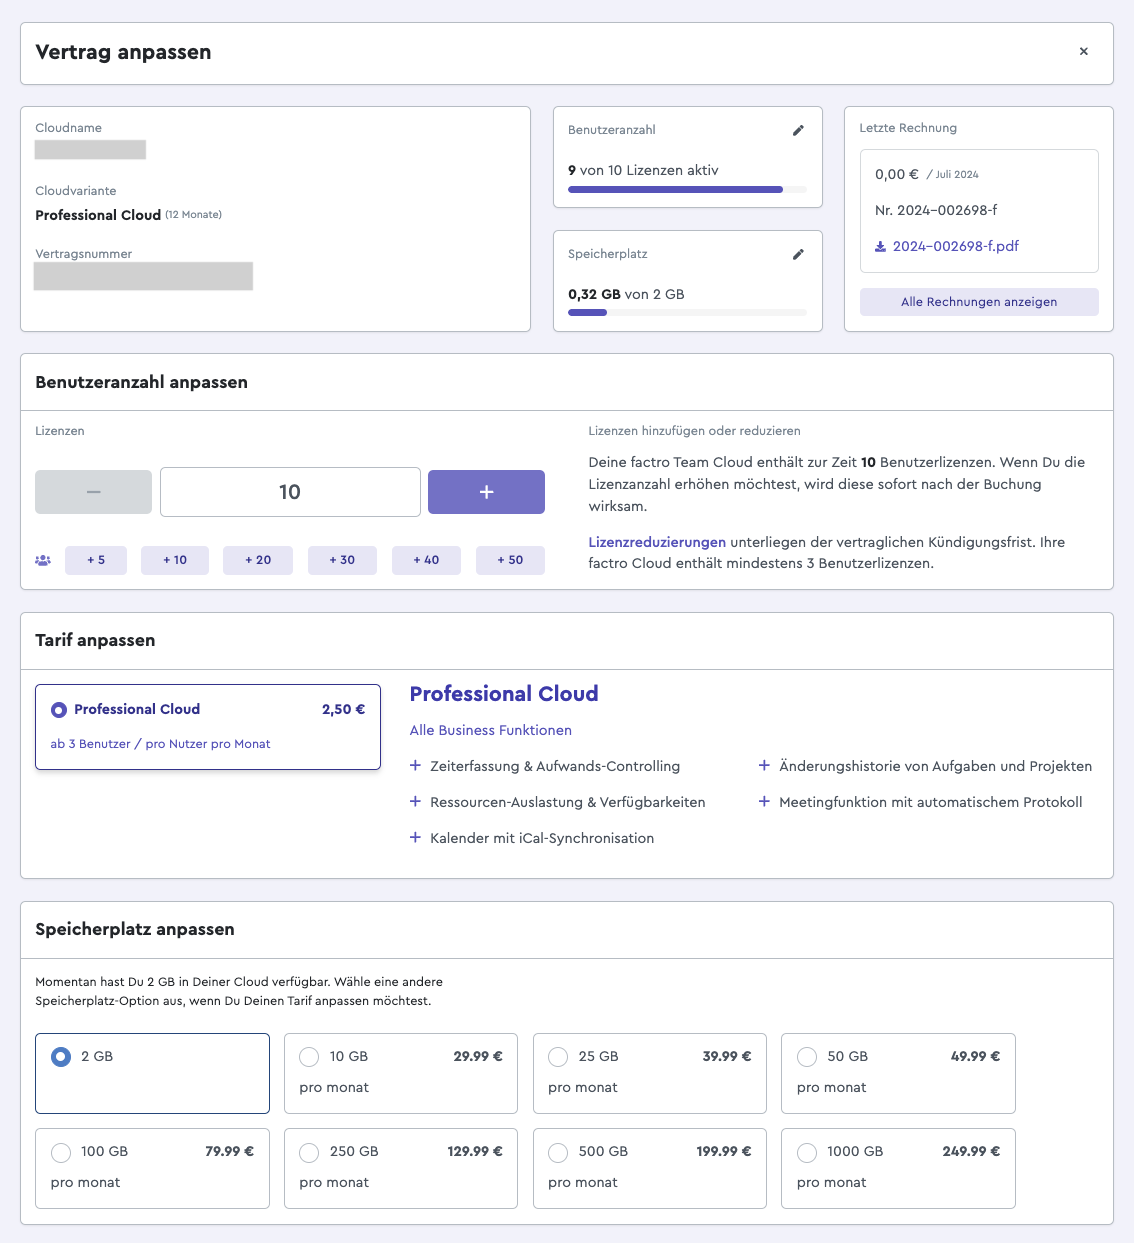The height and width of the screenshot is (1243, 1134).
Task: Select the 250 GB storage option
Action: point(401,1168)
